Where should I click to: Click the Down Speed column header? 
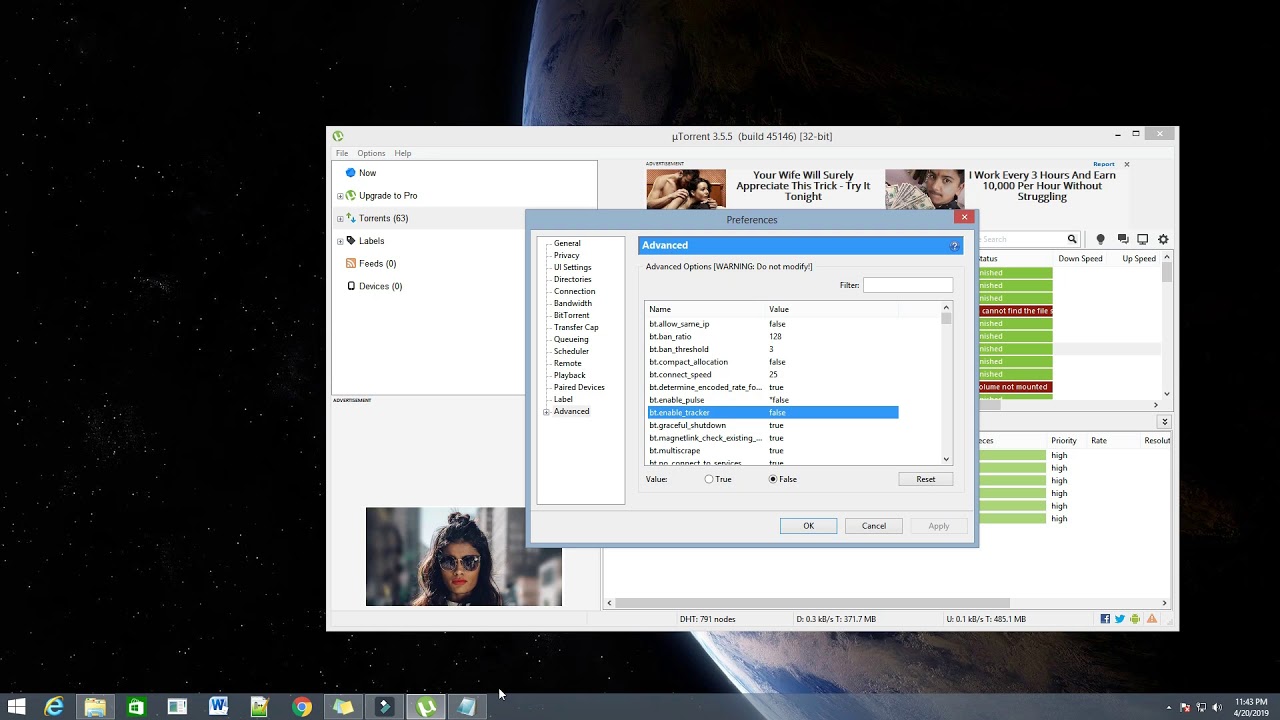tap(1080, 258)
